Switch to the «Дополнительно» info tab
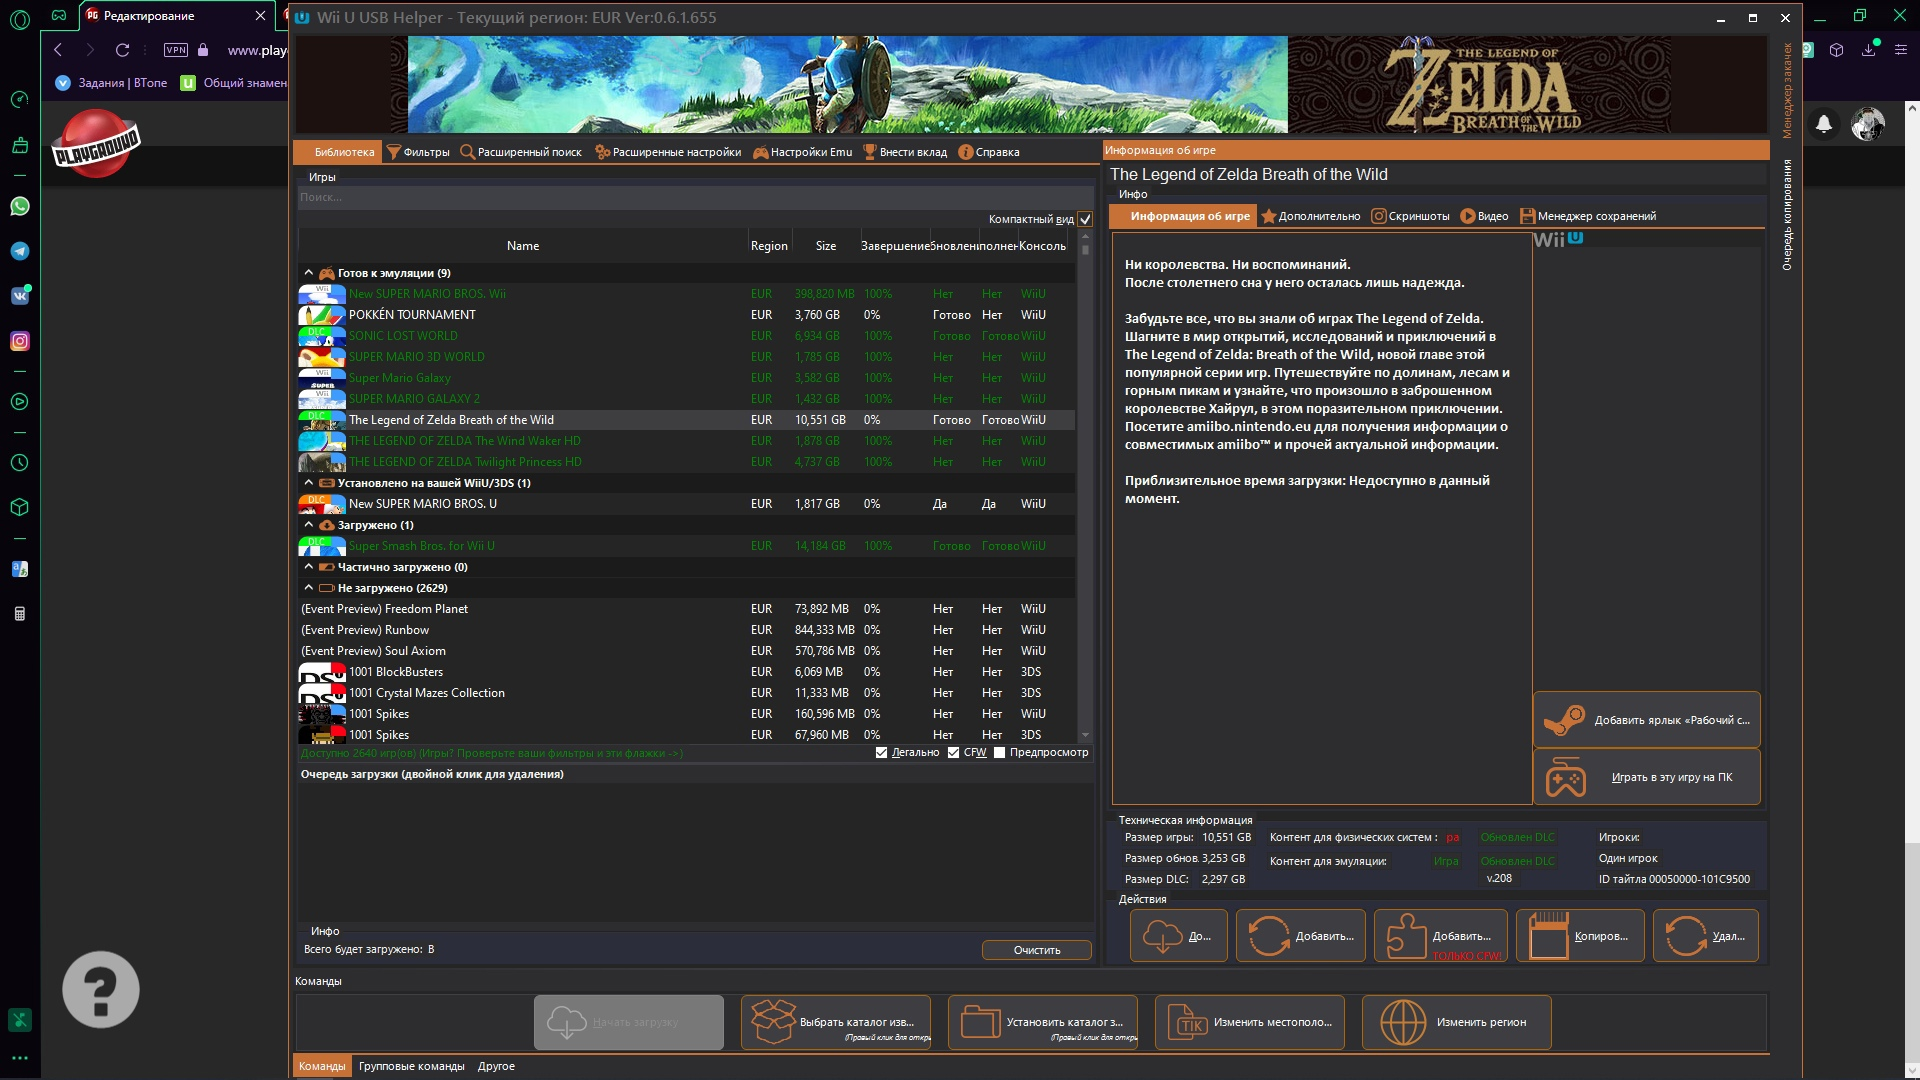Screen dimensions: 1920x1080 click(1311, 216)
